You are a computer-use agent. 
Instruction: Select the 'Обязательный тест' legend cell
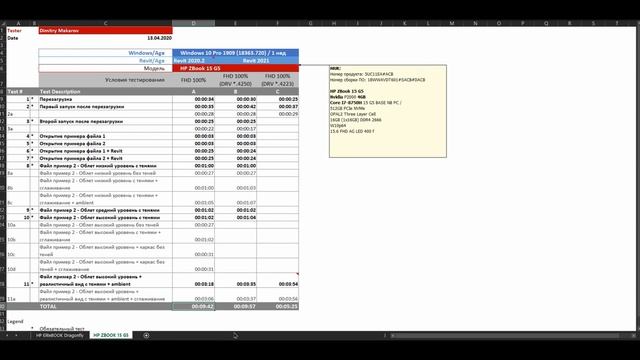coord(105,329)
